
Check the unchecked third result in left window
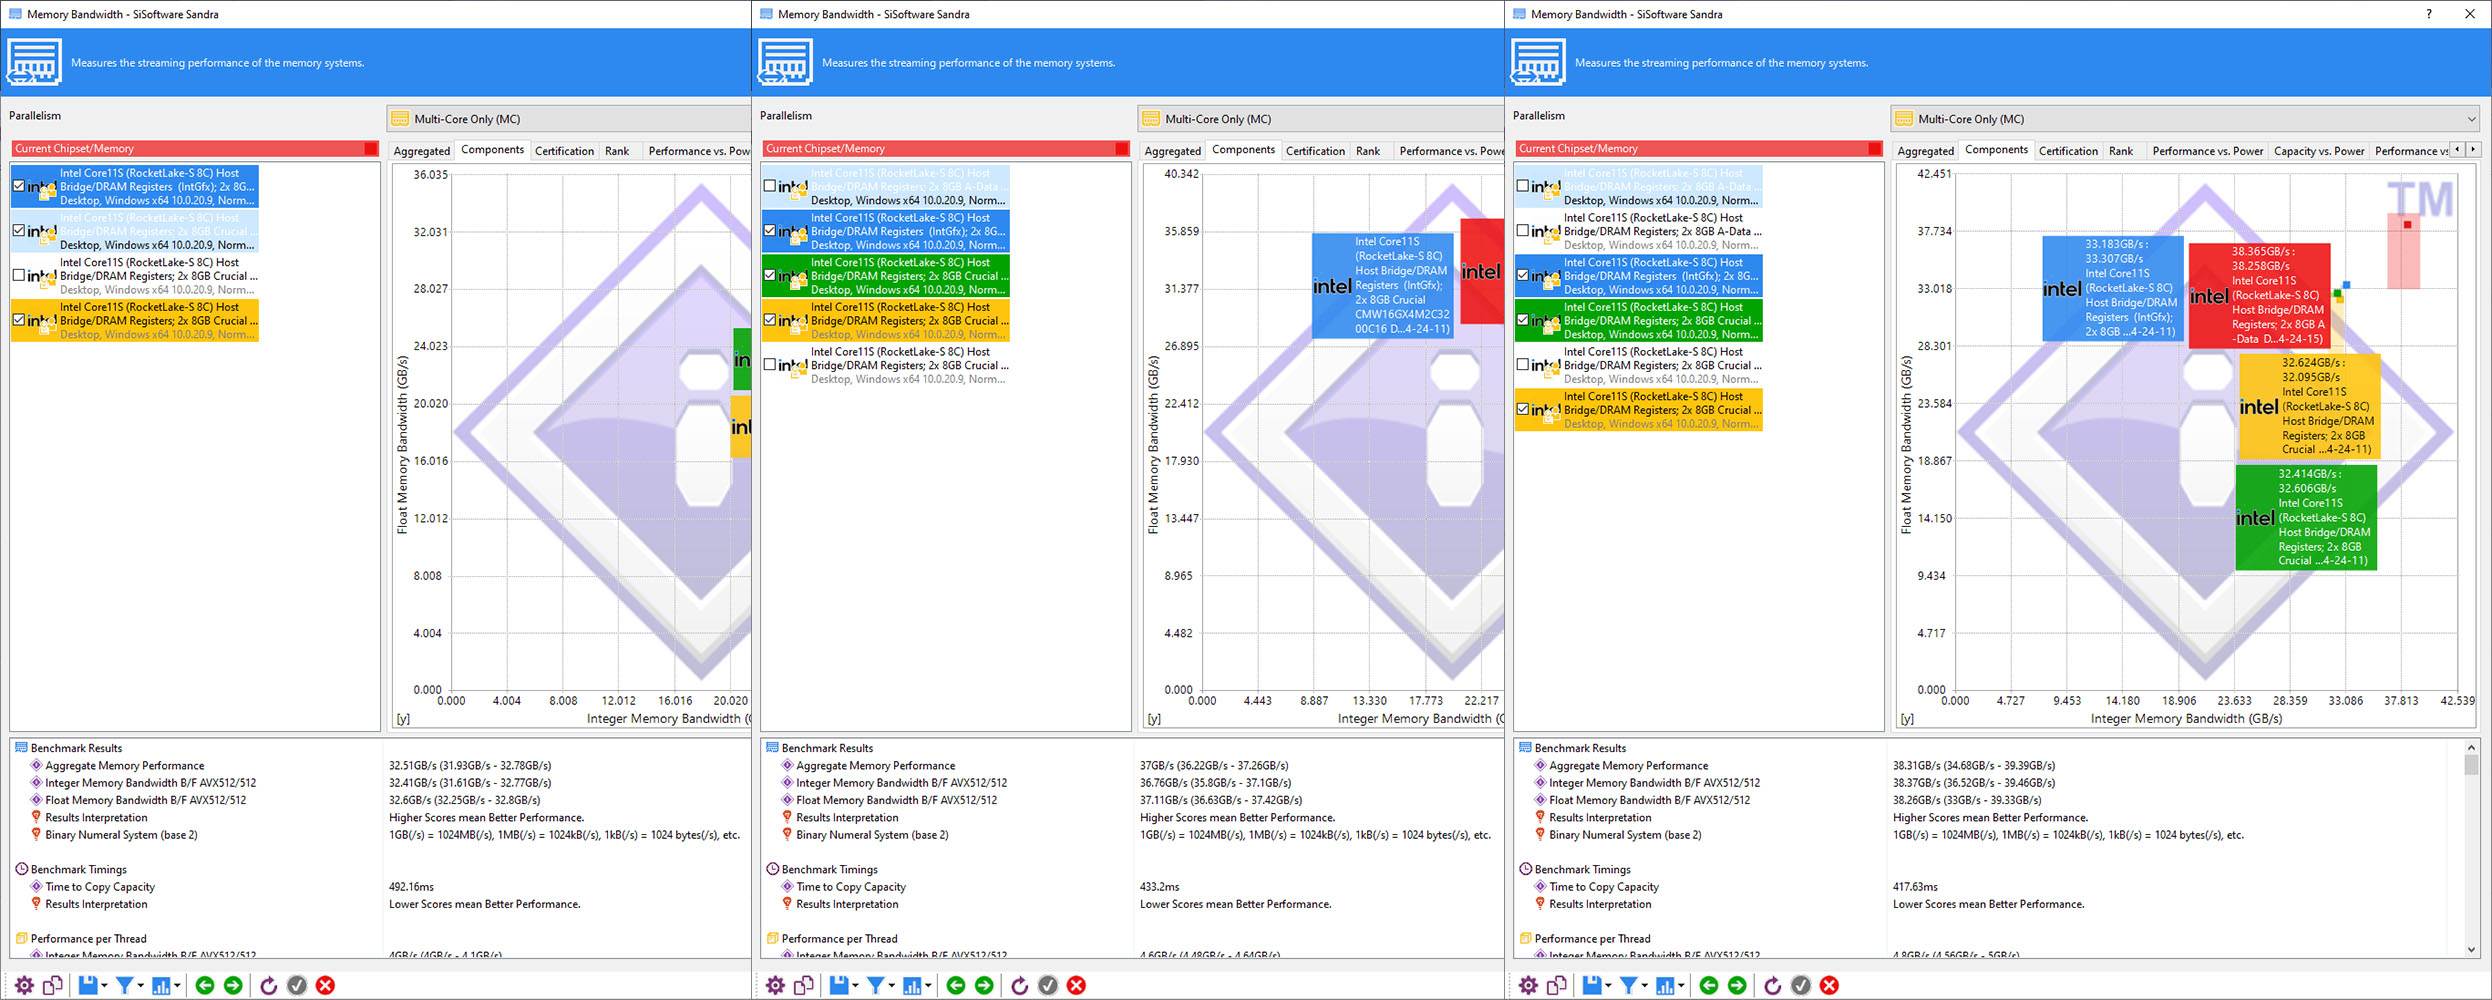19,275
